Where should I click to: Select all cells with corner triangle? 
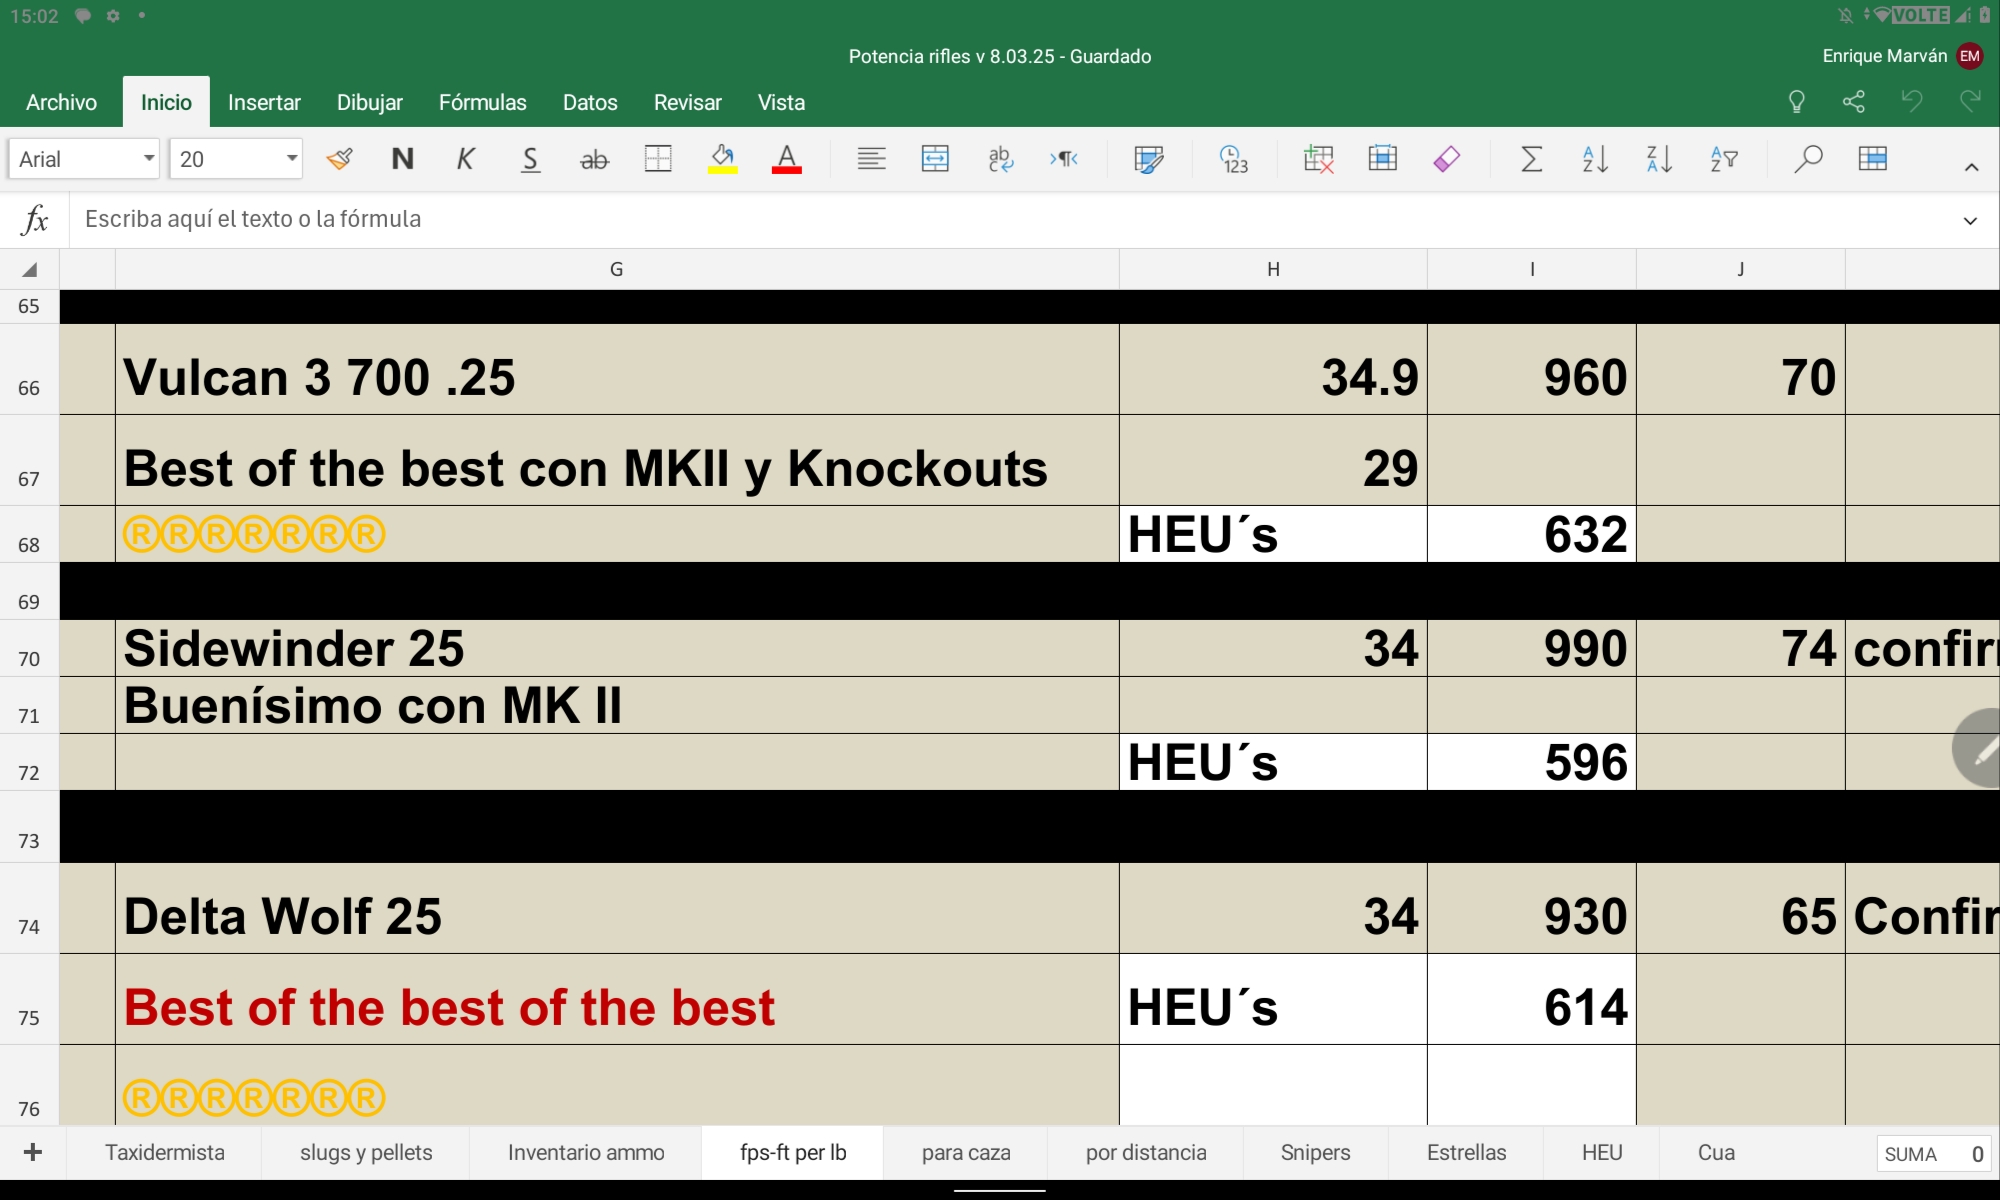click(x=30, y=269)
